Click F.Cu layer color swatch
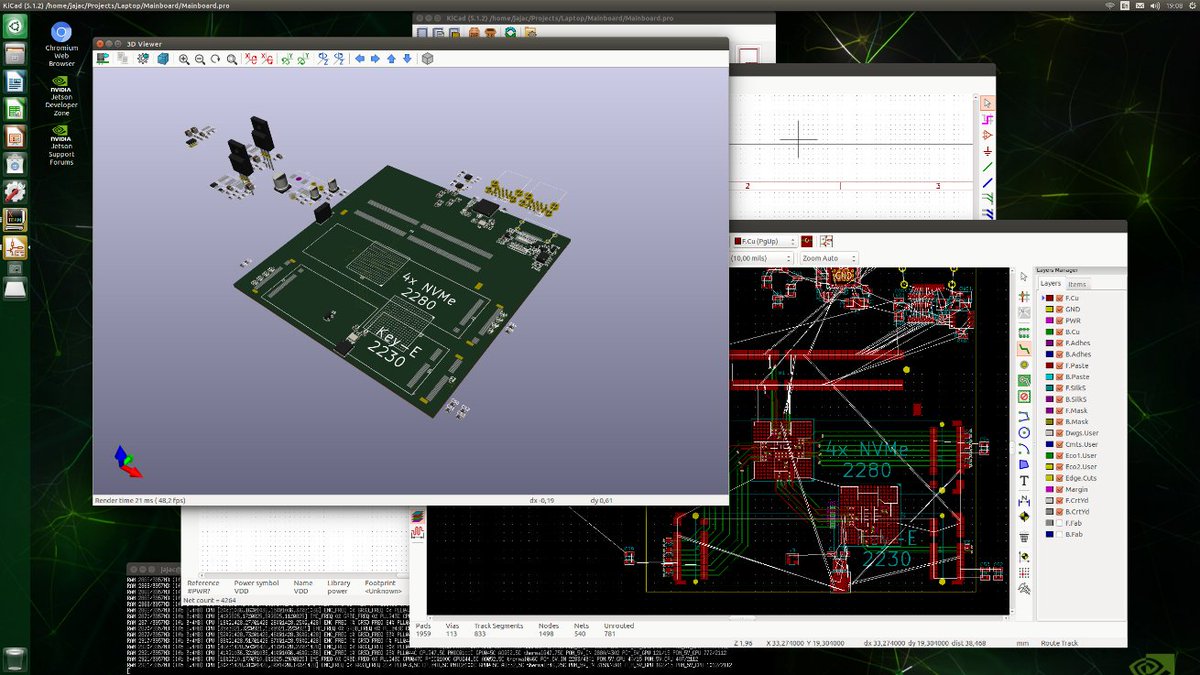The width and height of the screenshot is (1200, 675). point(1049,298)
